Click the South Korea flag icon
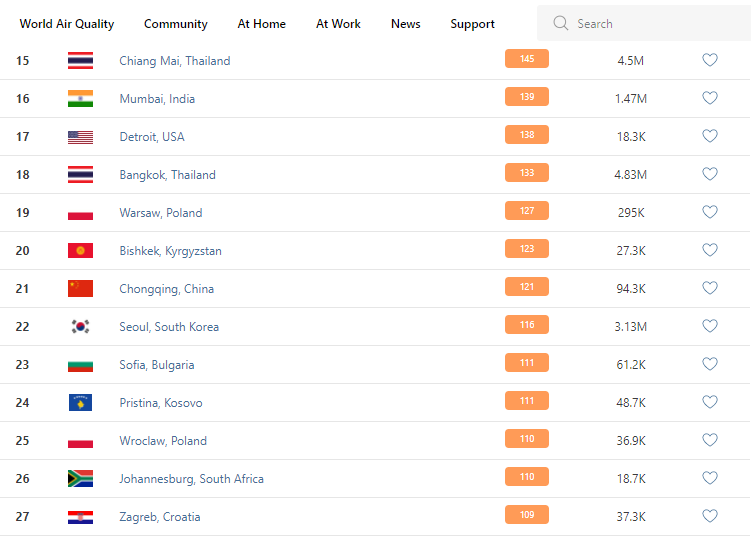The image size is (751, 542). click(x=80, y=326)
